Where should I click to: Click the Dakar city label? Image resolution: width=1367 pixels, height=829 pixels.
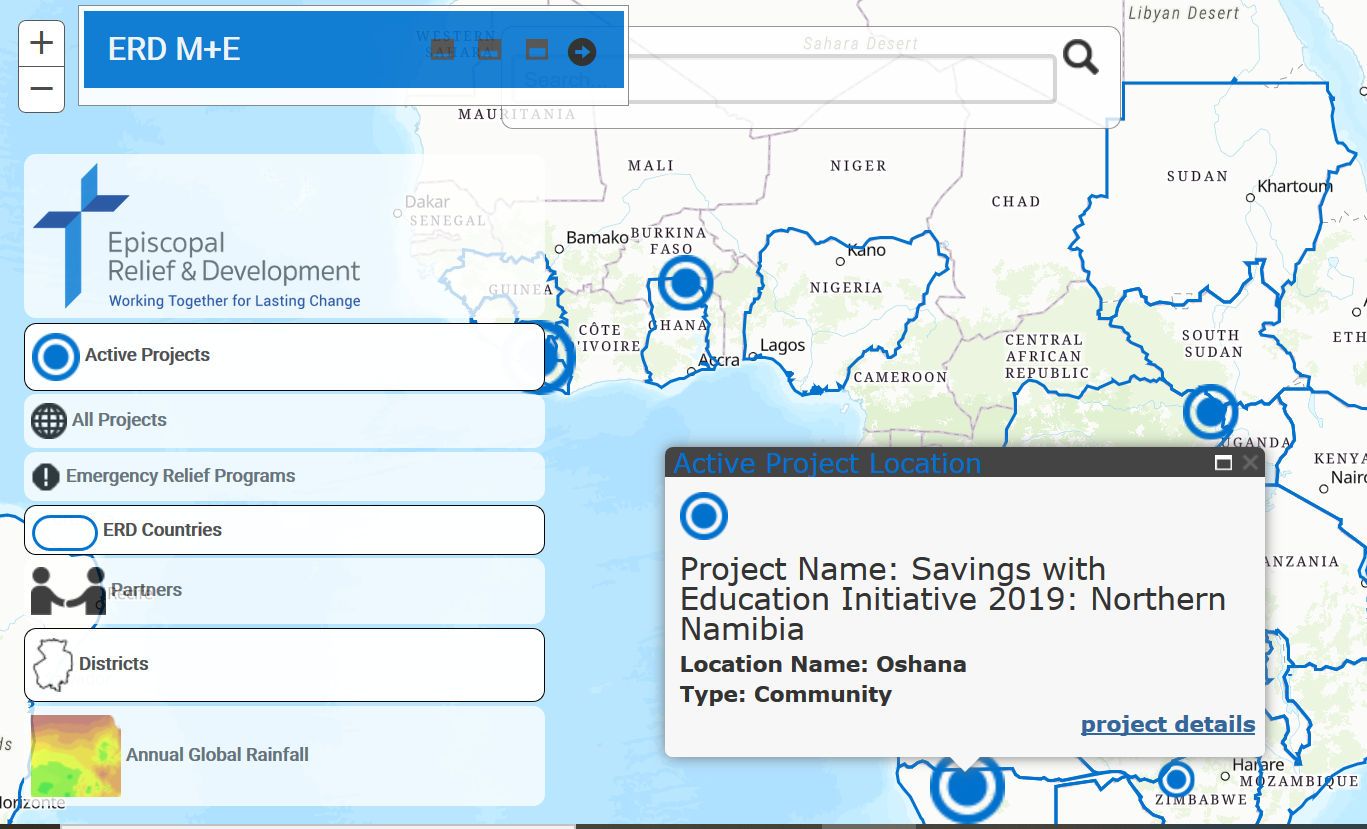click(x=427, y=202)
